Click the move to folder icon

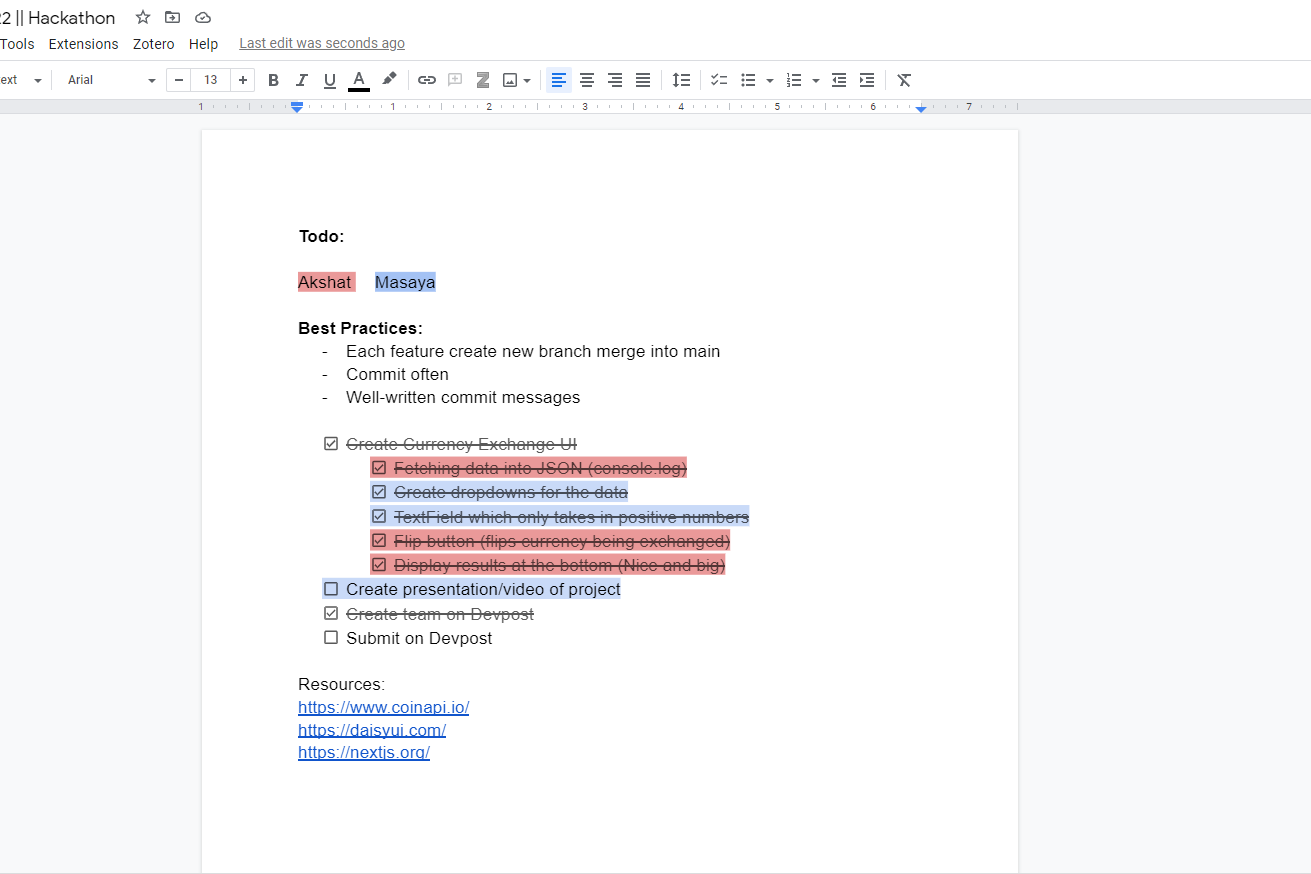[173, 17]
